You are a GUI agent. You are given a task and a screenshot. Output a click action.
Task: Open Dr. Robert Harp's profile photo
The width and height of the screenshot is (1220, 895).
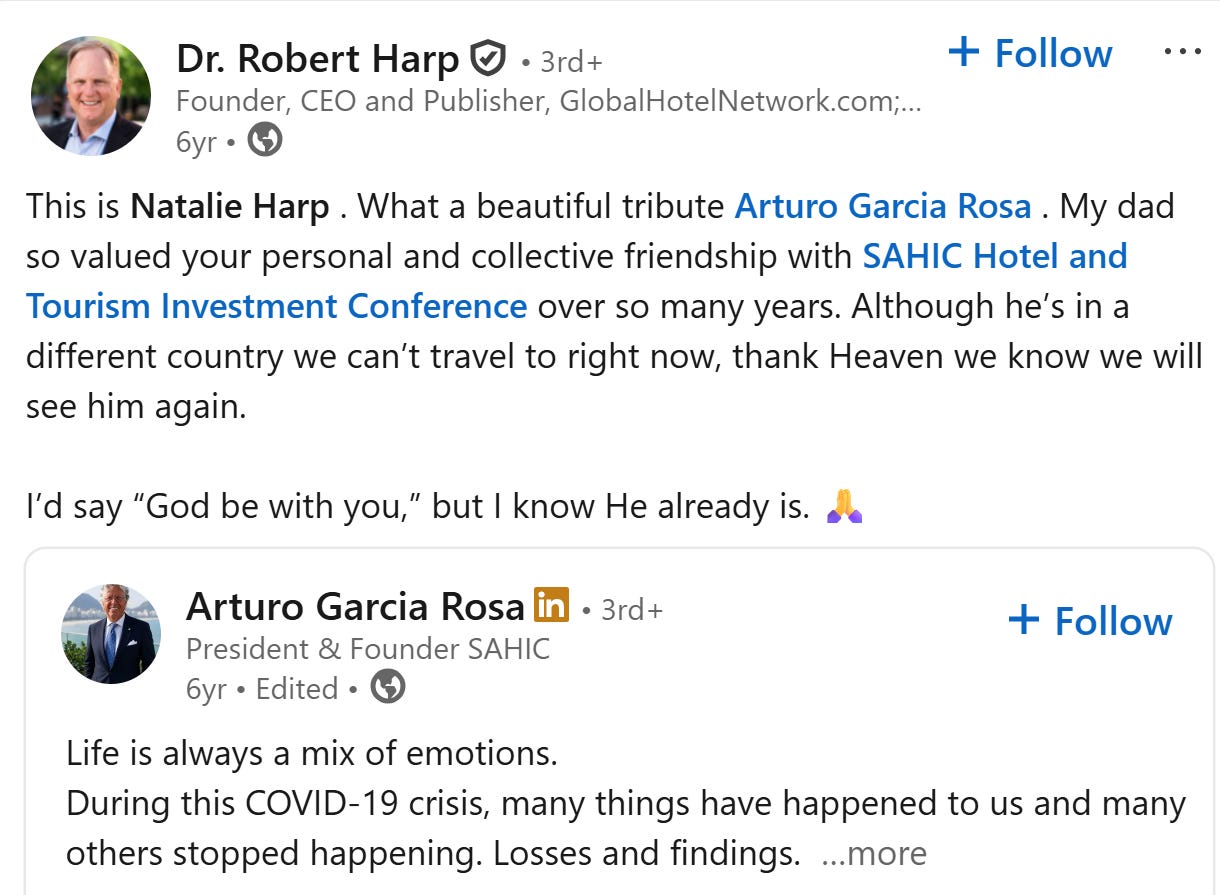click(91, 96)
